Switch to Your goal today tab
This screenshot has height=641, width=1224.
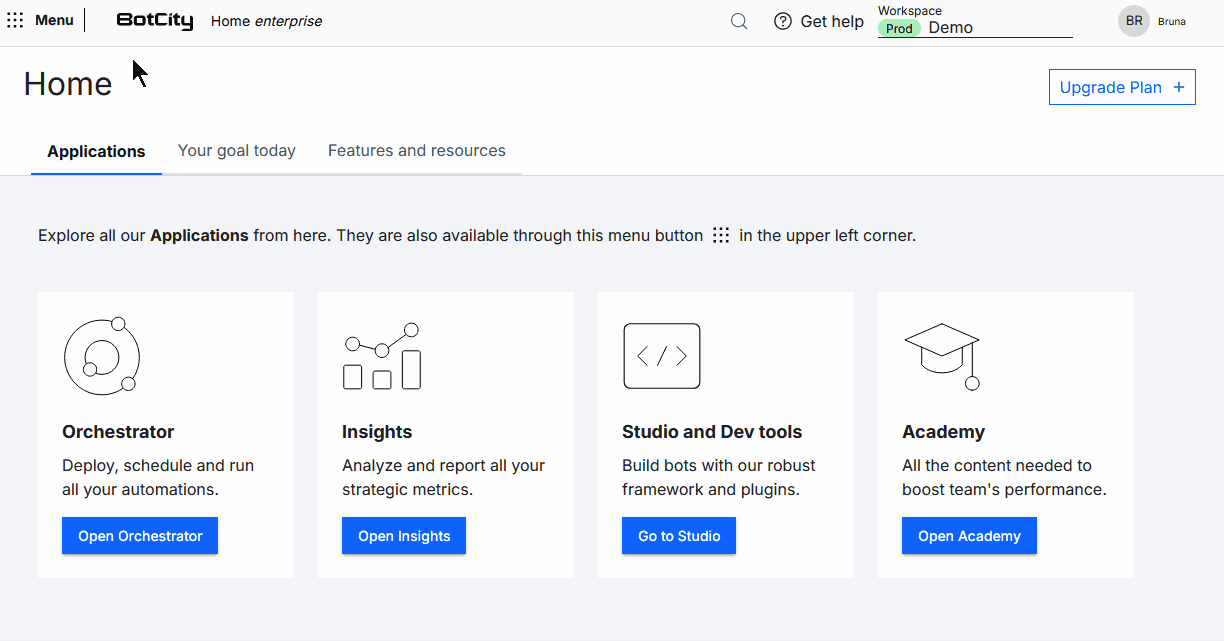[x=237, y=151]
